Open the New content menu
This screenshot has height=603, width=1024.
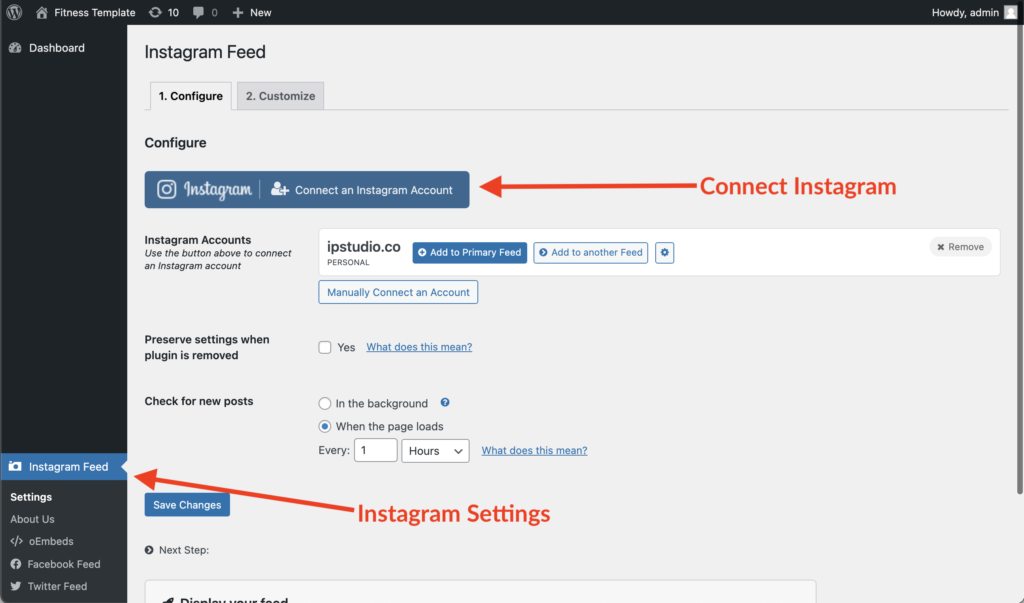click(x=252, y=12)
